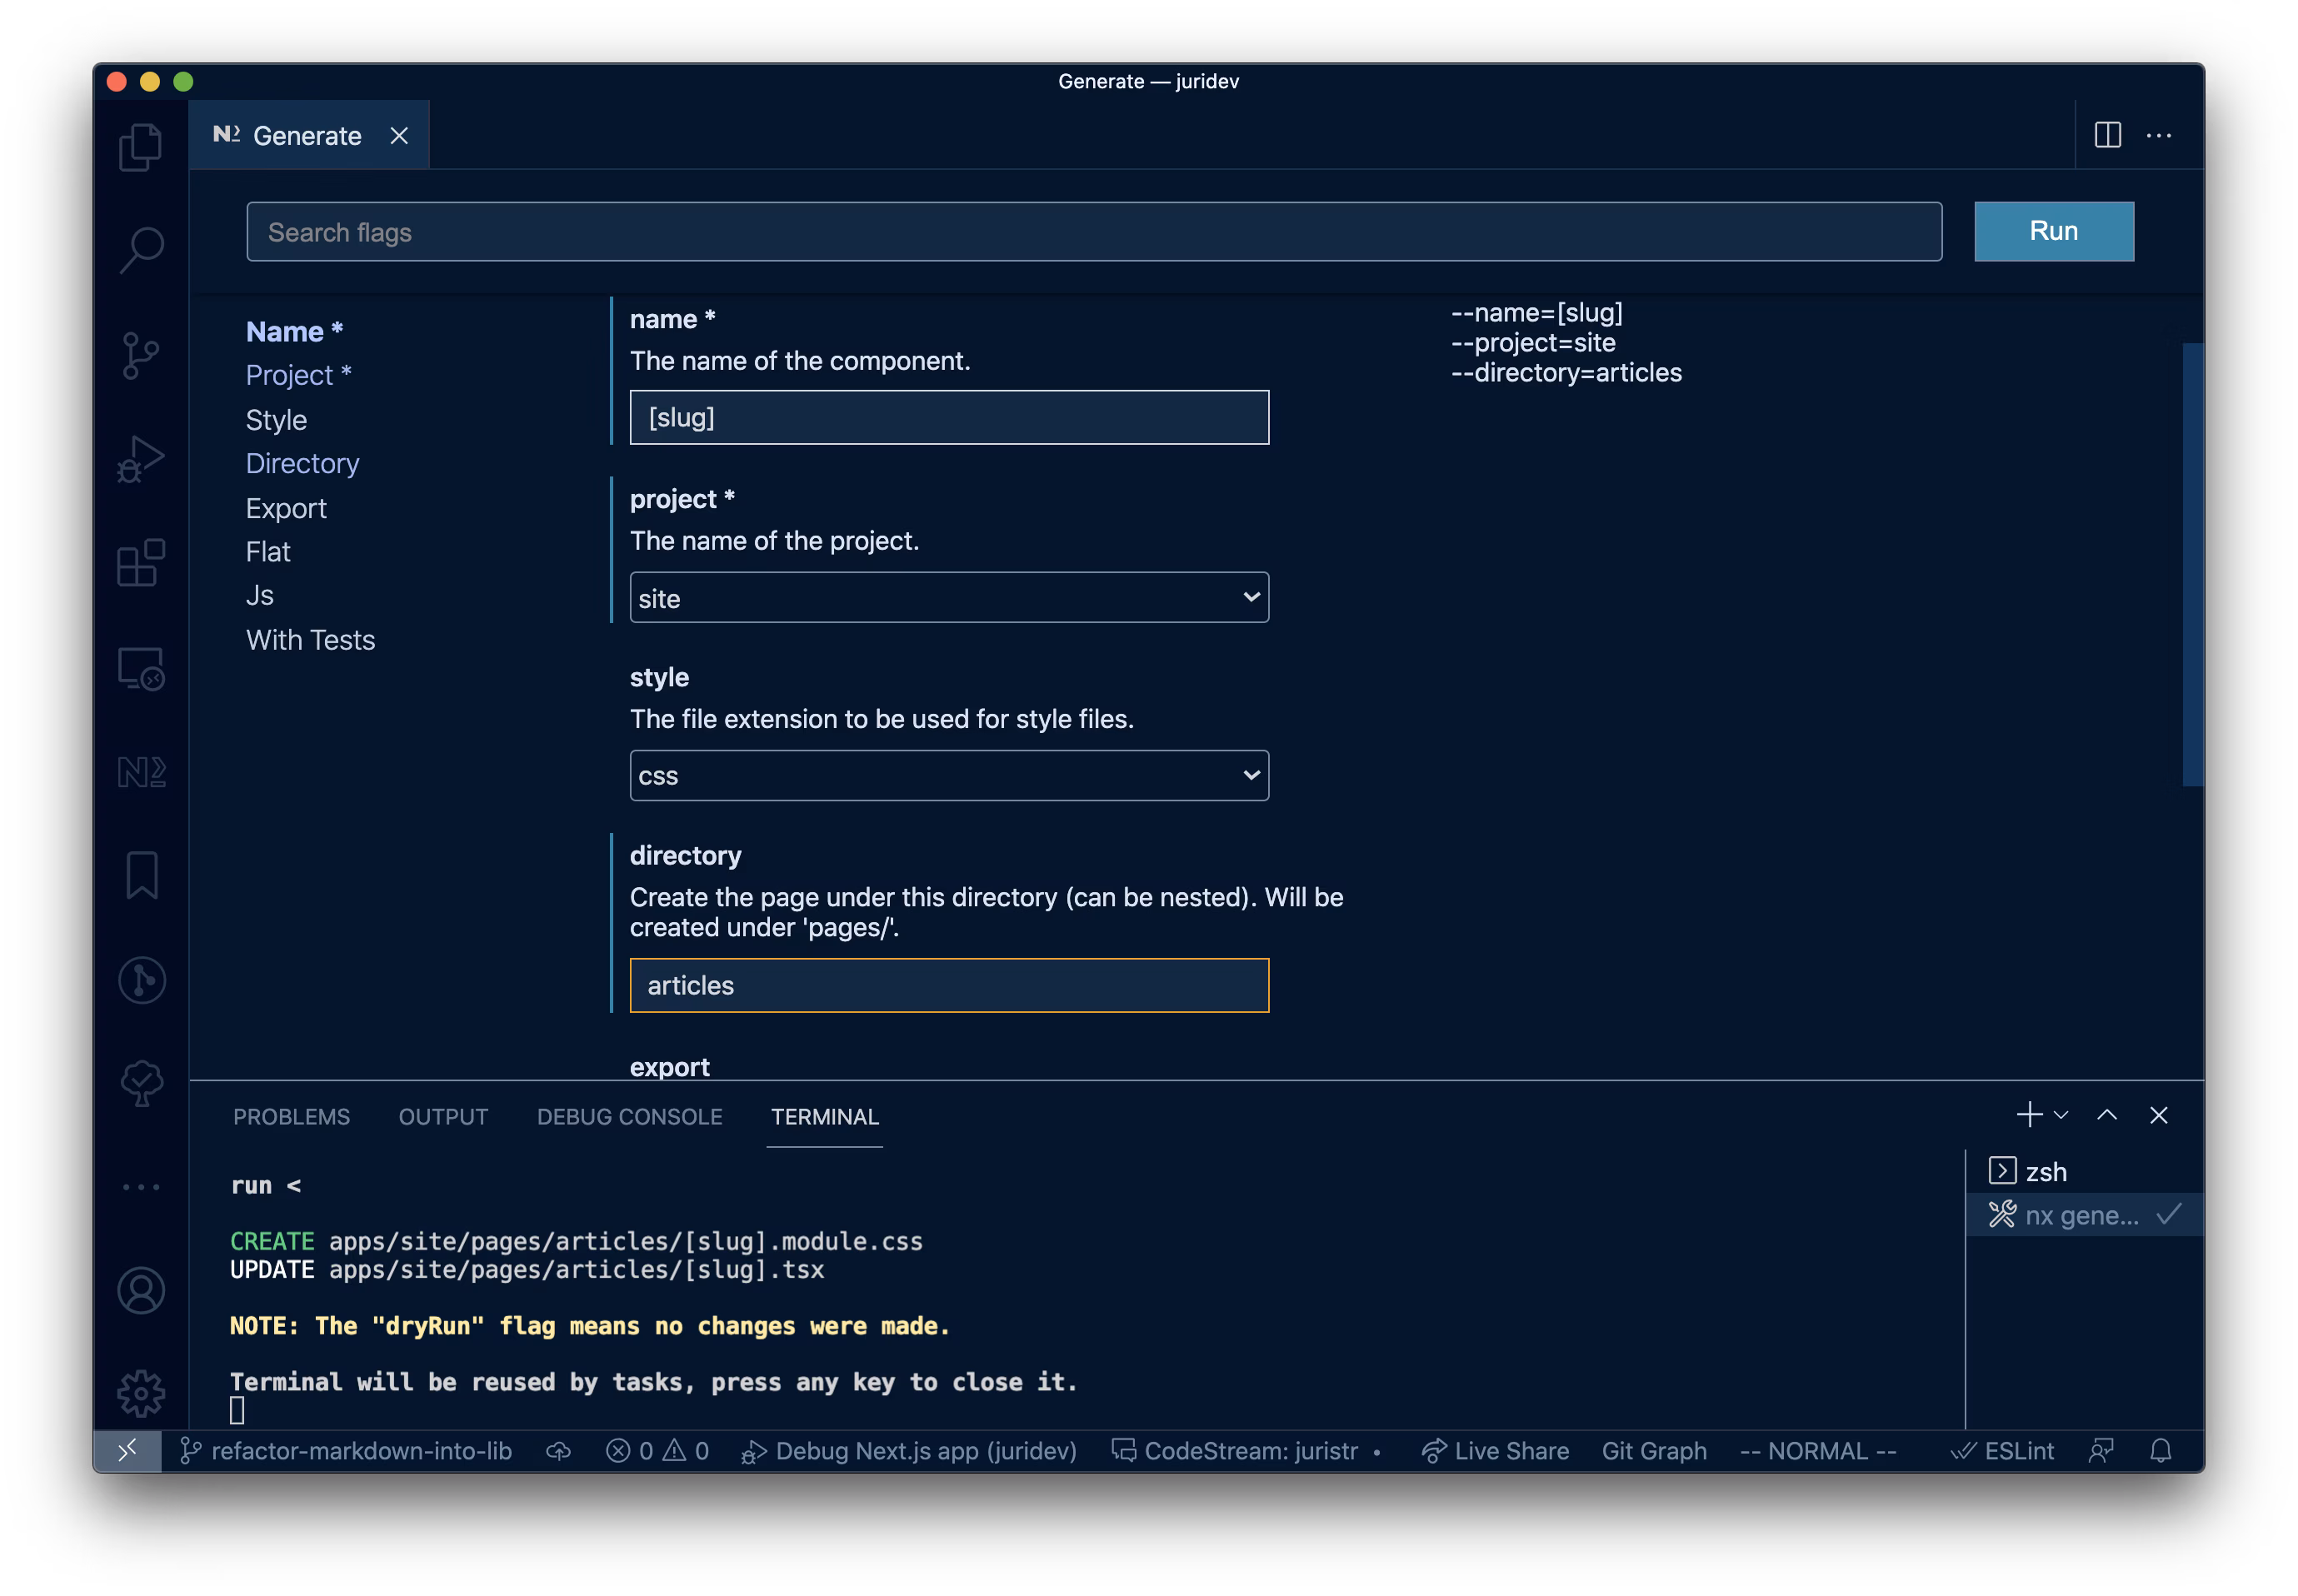Open the Manage gear icon
The image size is (2298, 1596).
pyautogui.click(x=141, y=1393)
